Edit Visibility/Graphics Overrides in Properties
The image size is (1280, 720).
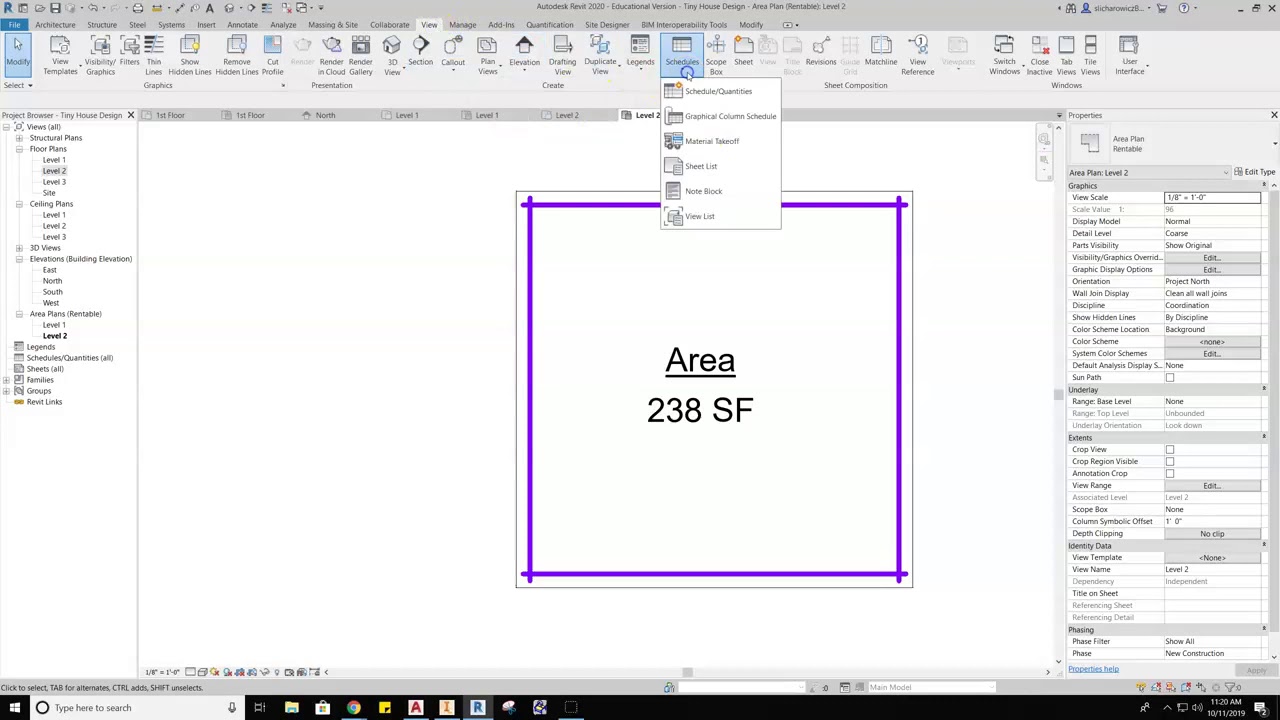pyautogui.click(x=1212, y=258)
